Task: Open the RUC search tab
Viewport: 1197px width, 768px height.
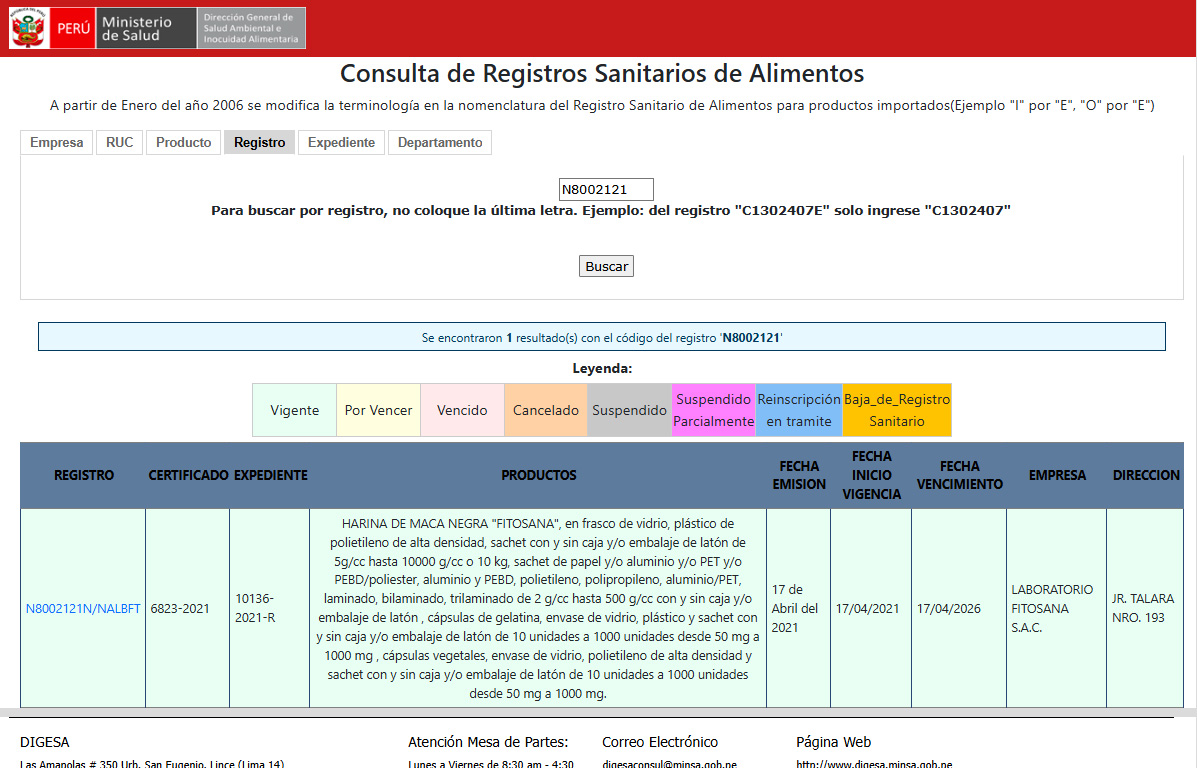Action: (x=120, y=143)
